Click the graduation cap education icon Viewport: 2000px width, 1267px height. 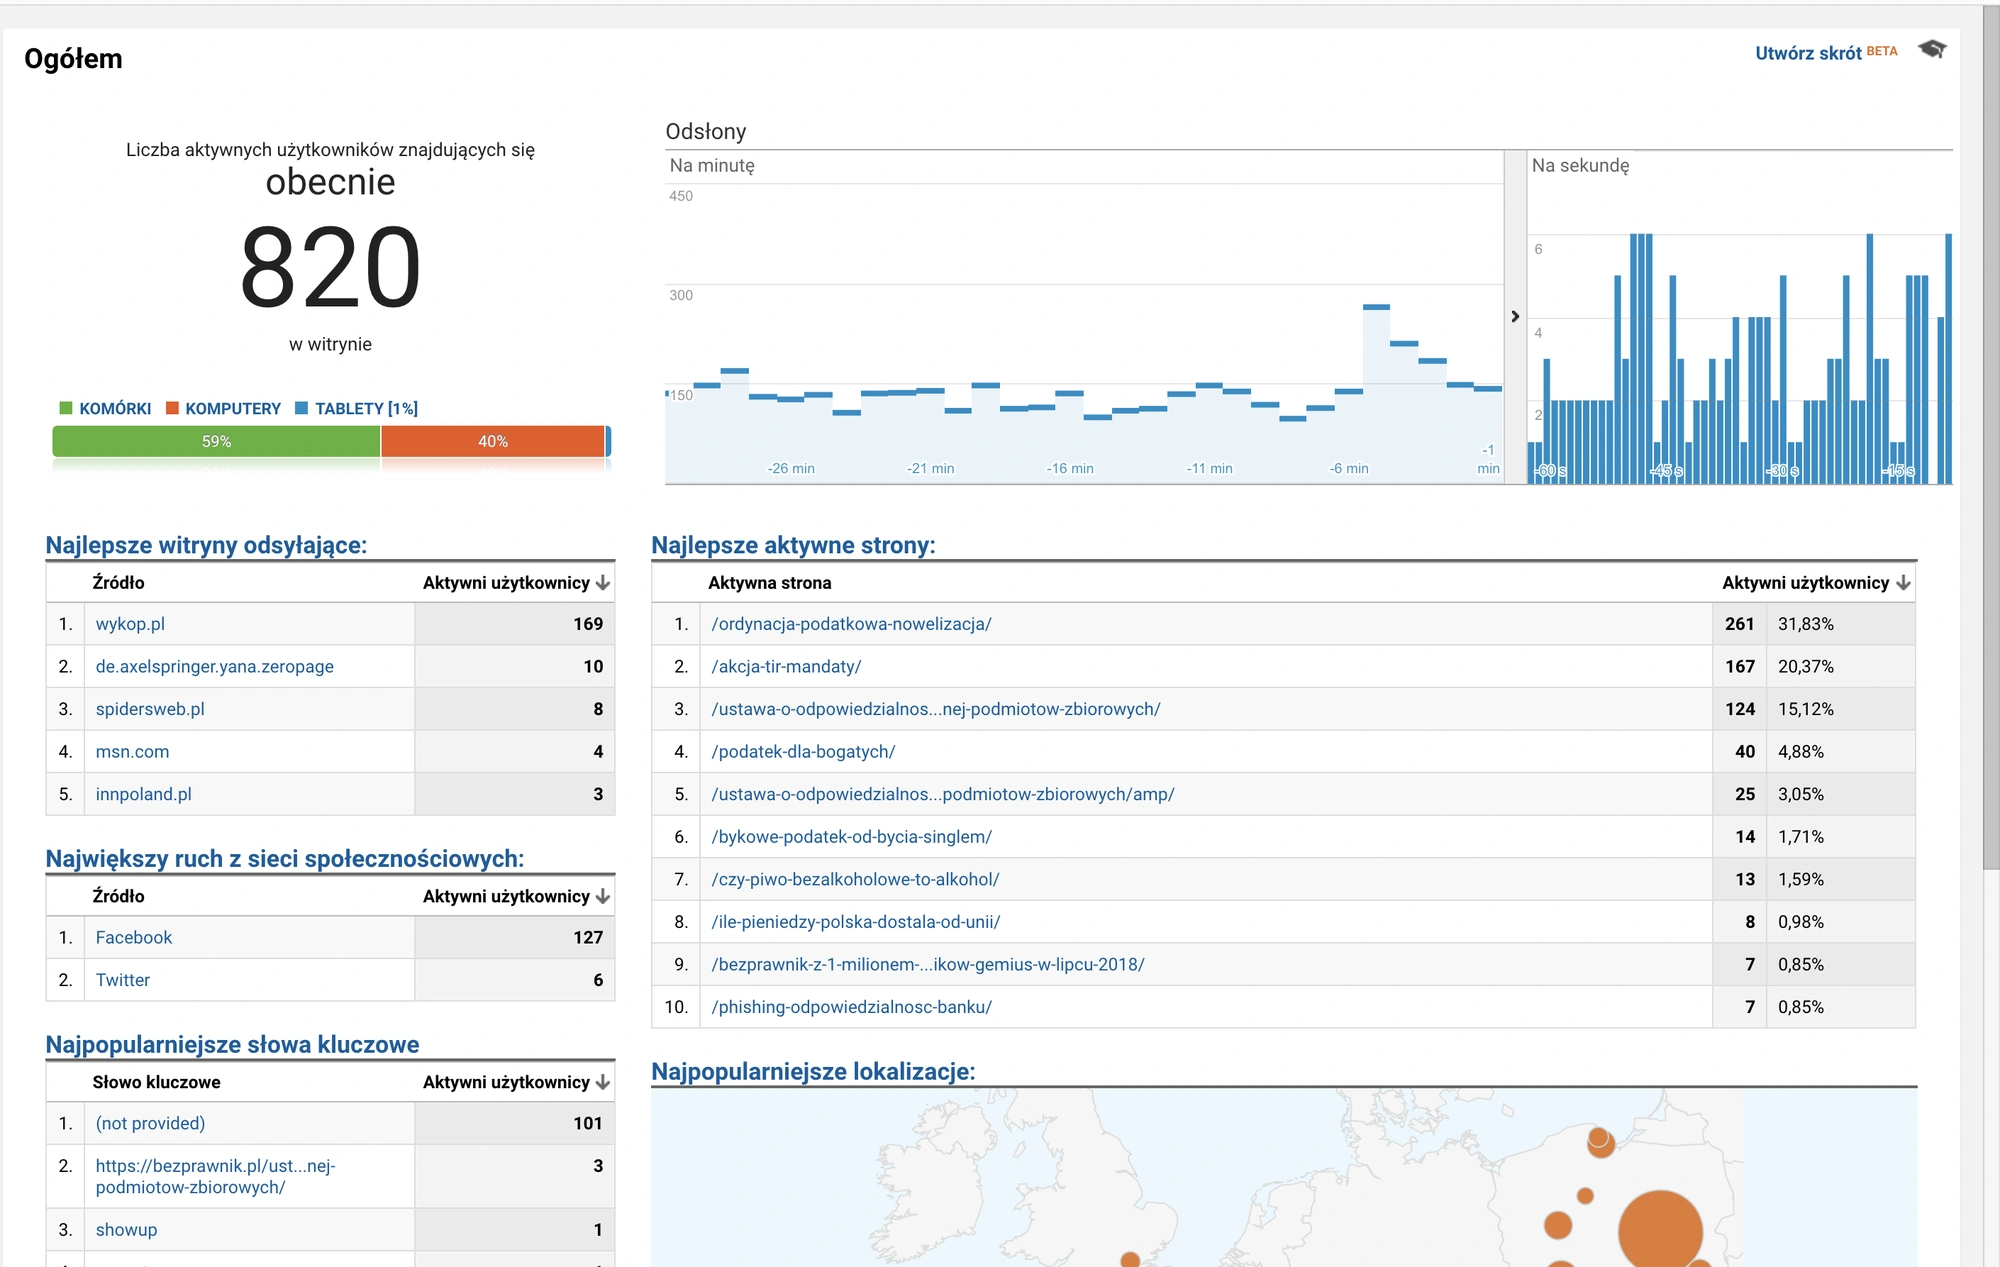tap(1932, 49)
